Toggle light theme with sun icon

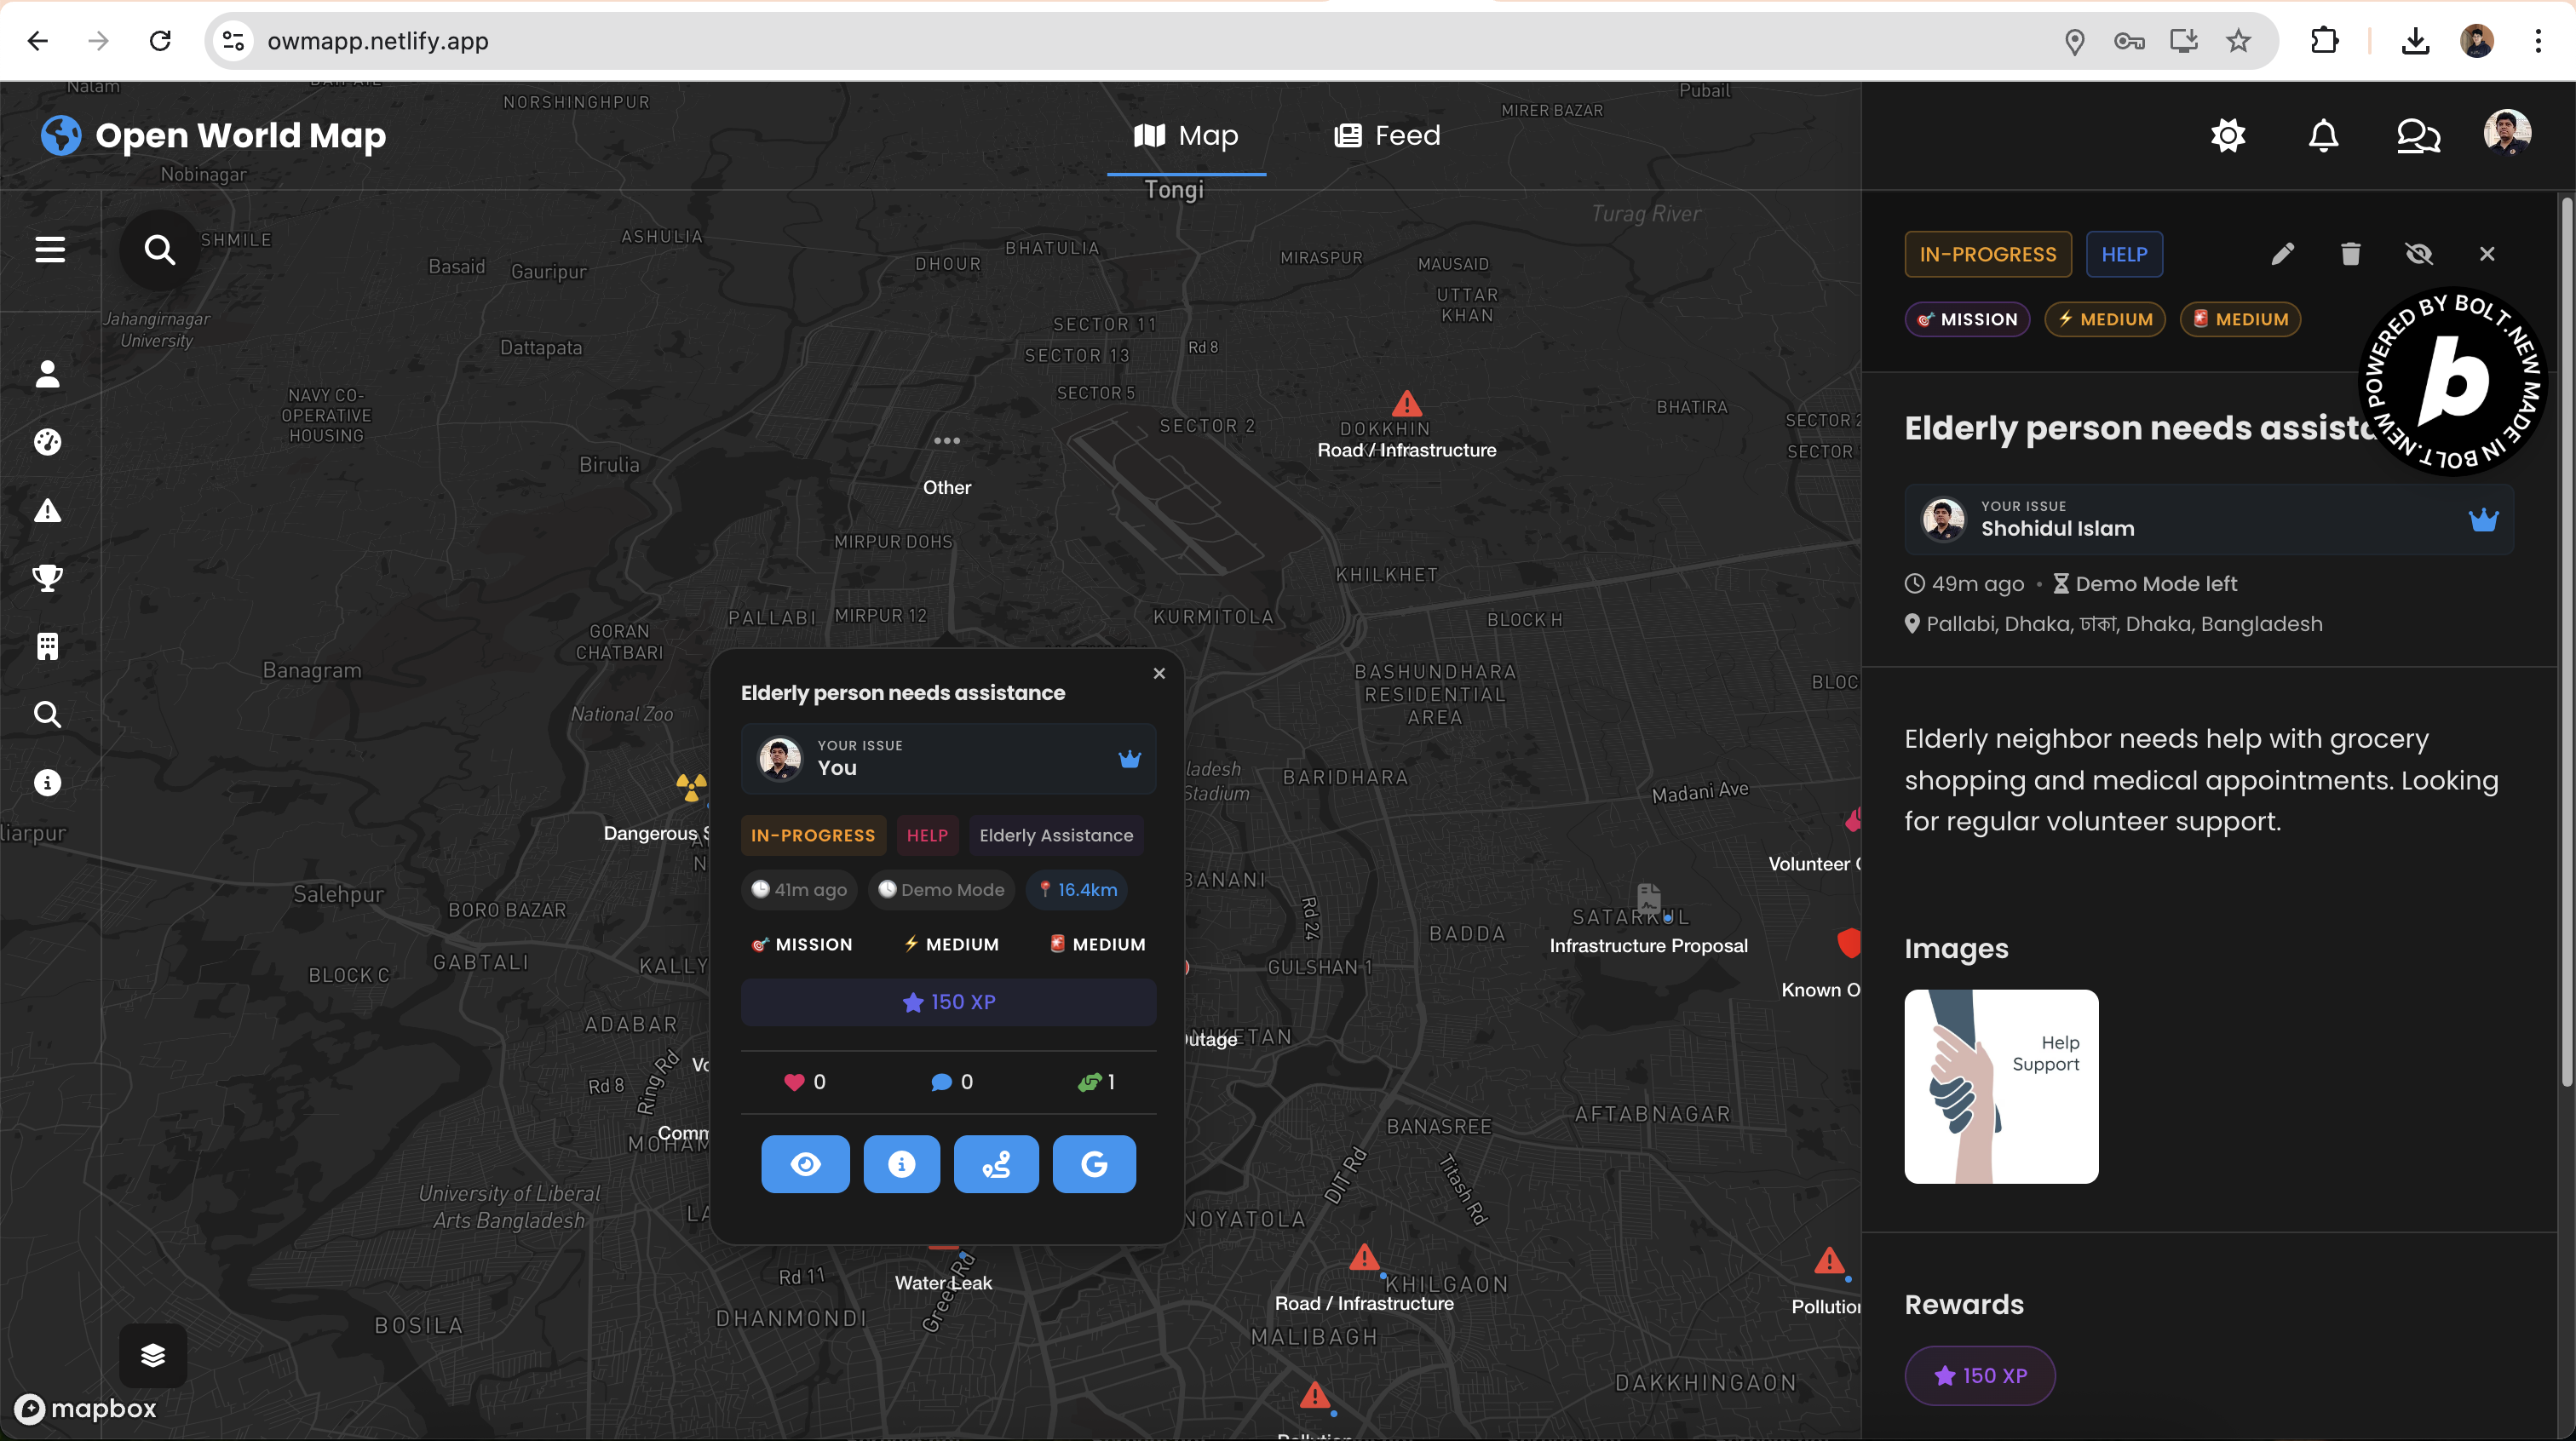click(2228, 135)
